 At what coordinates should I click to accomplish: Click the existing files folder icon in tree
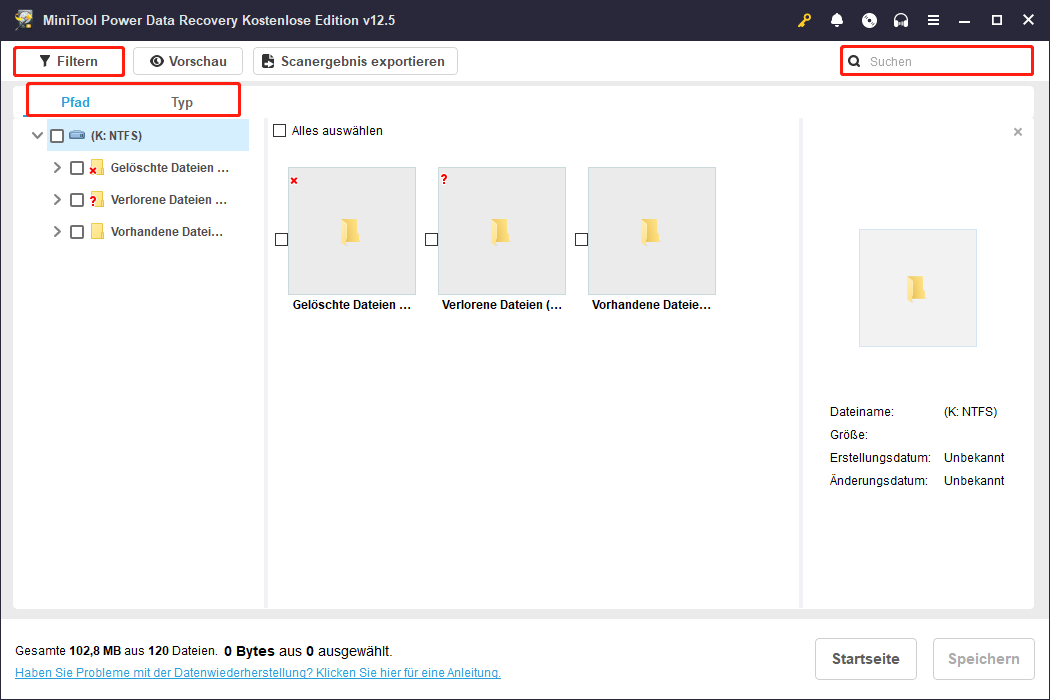(97, 232)
